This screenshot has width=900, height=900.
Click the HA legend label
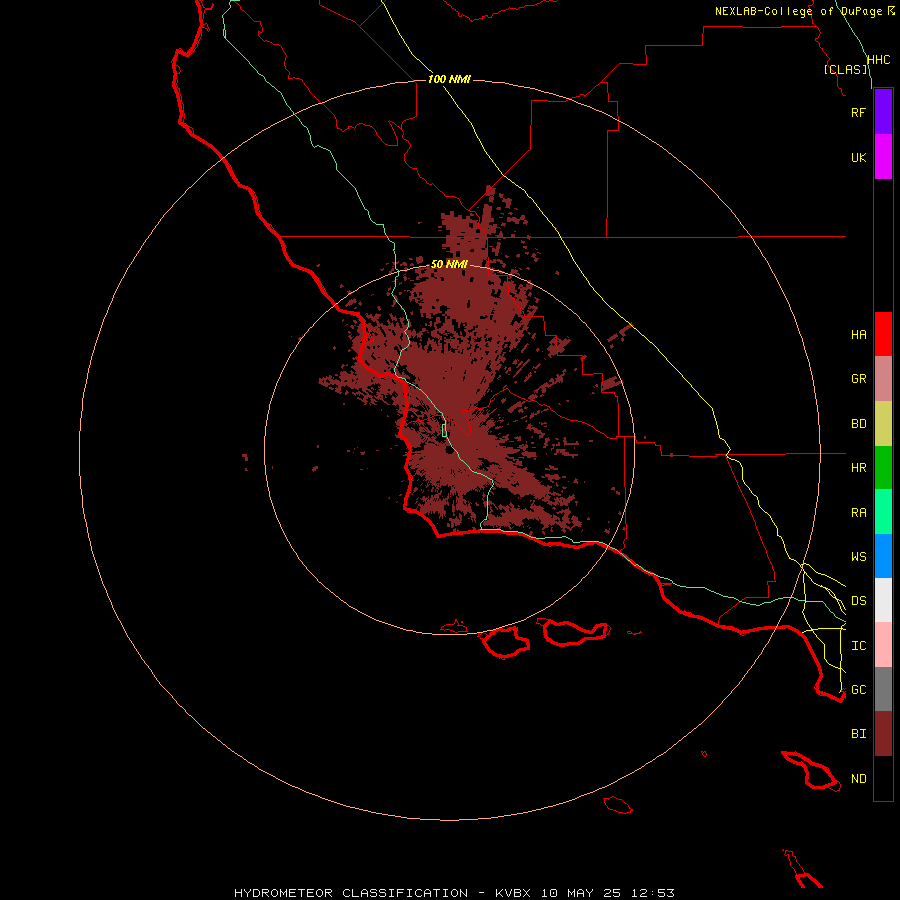tap(858, 335)
